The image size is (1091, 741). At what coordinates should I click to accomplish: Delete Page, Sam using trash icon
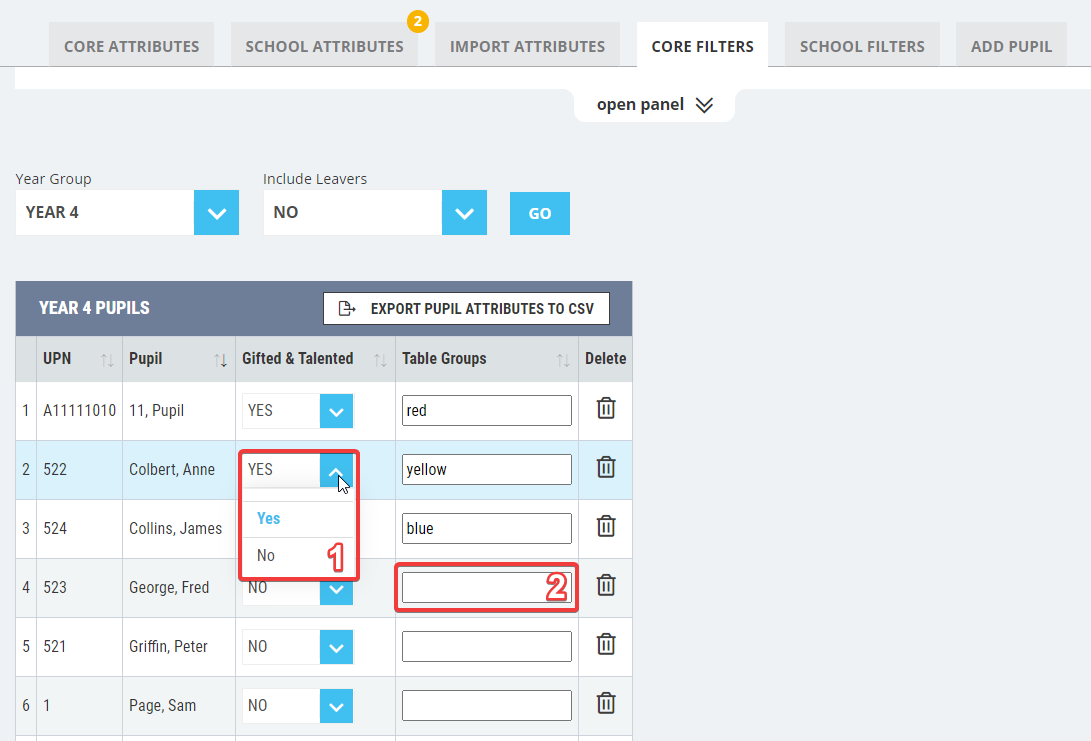coord(606,703)
